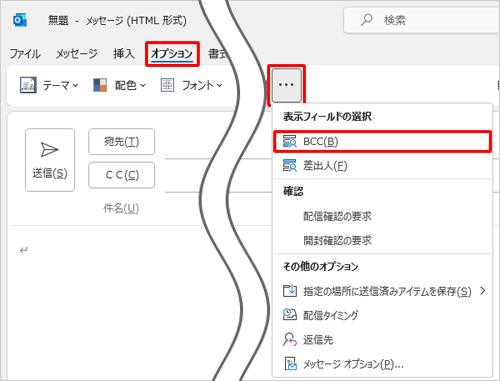Open the three-dot more options button
Image resolution: width=500 pixels, height=381 pixels.
point(287,85)
